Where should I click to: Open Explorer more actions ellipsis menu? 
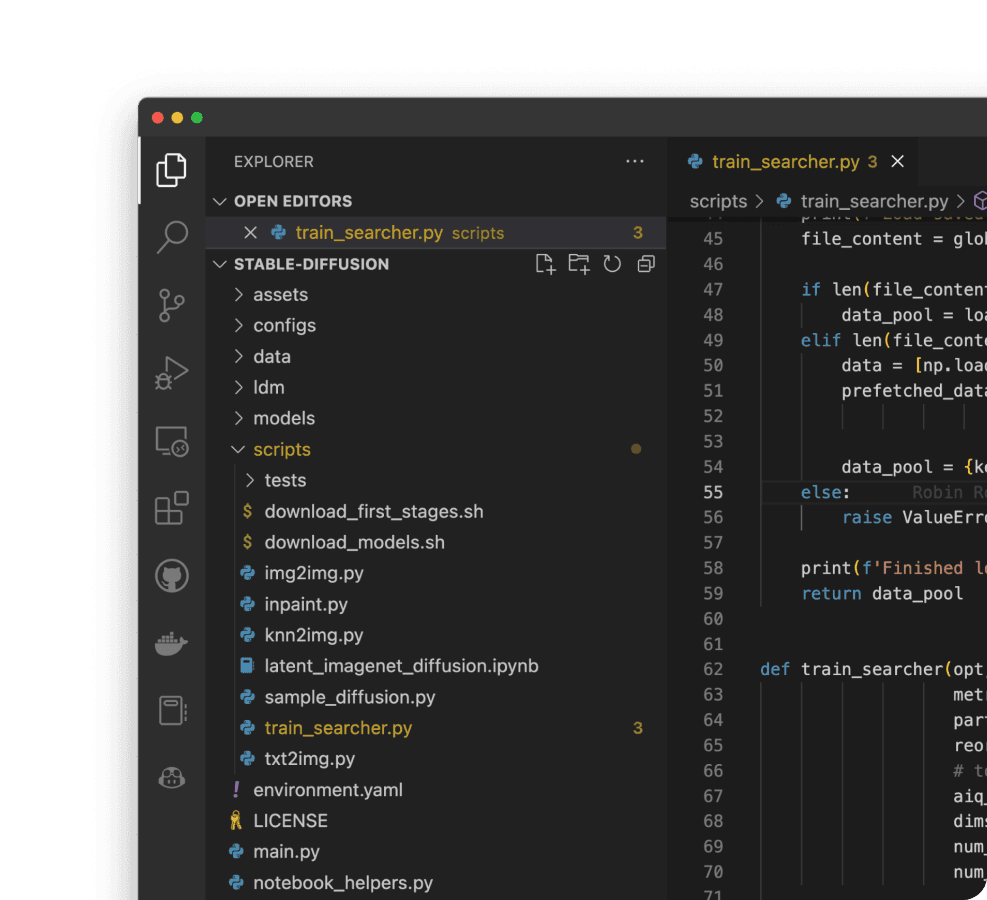pyautogui.click(x=634, y=162)
